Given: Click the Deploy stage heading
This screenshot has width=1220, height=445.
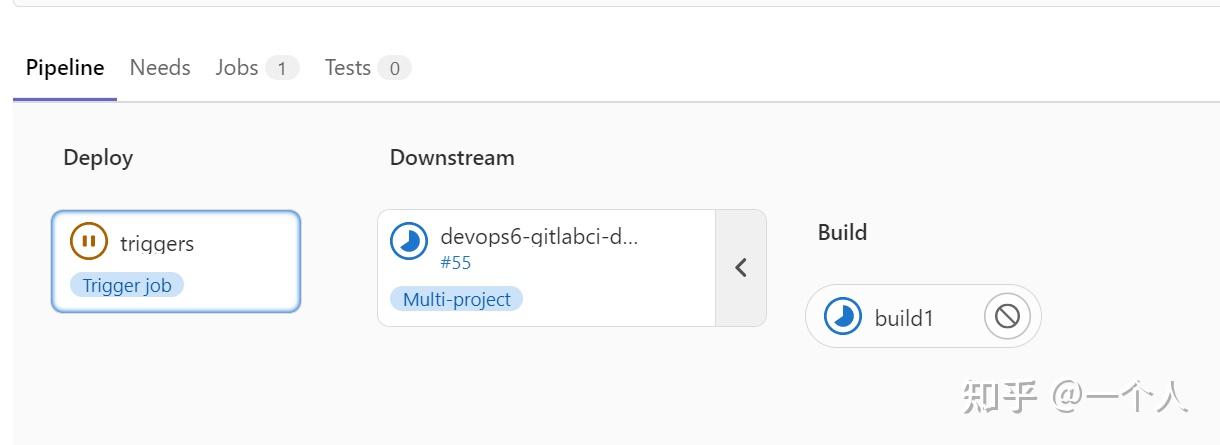Looking at the screenshot, I should pos(98,158).
